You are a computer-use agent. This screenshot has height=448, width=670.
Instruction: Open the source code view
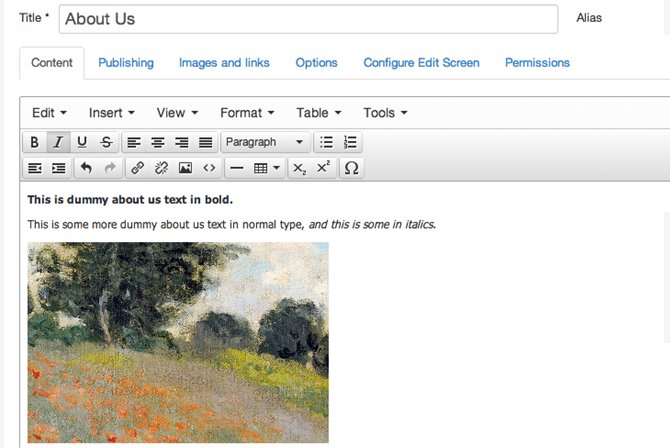209,168
